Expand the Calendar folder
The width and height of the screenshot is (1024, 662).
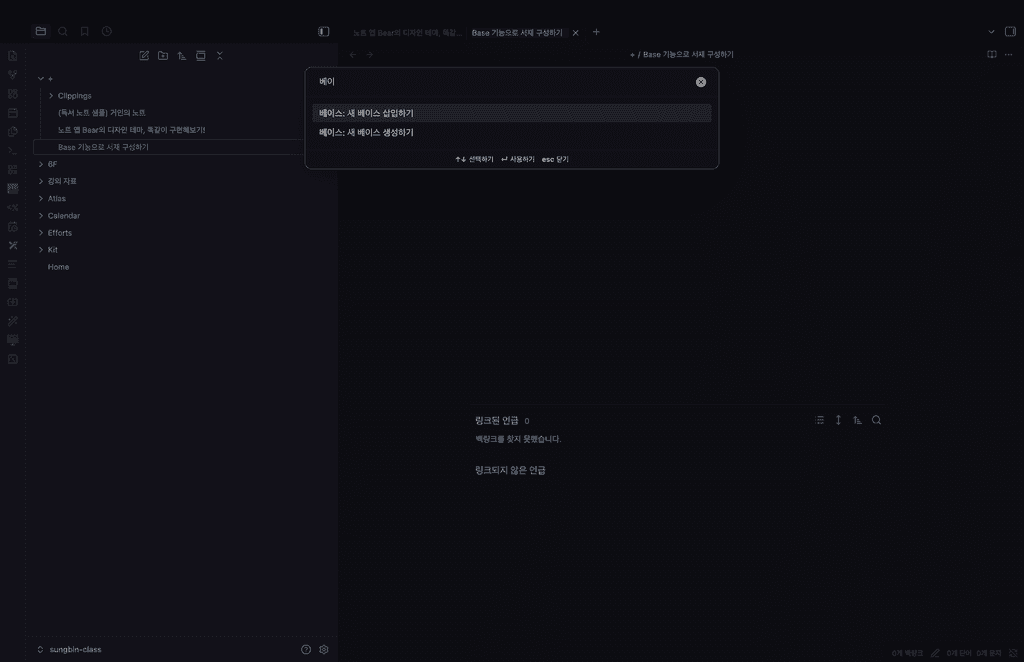(40, 215)
